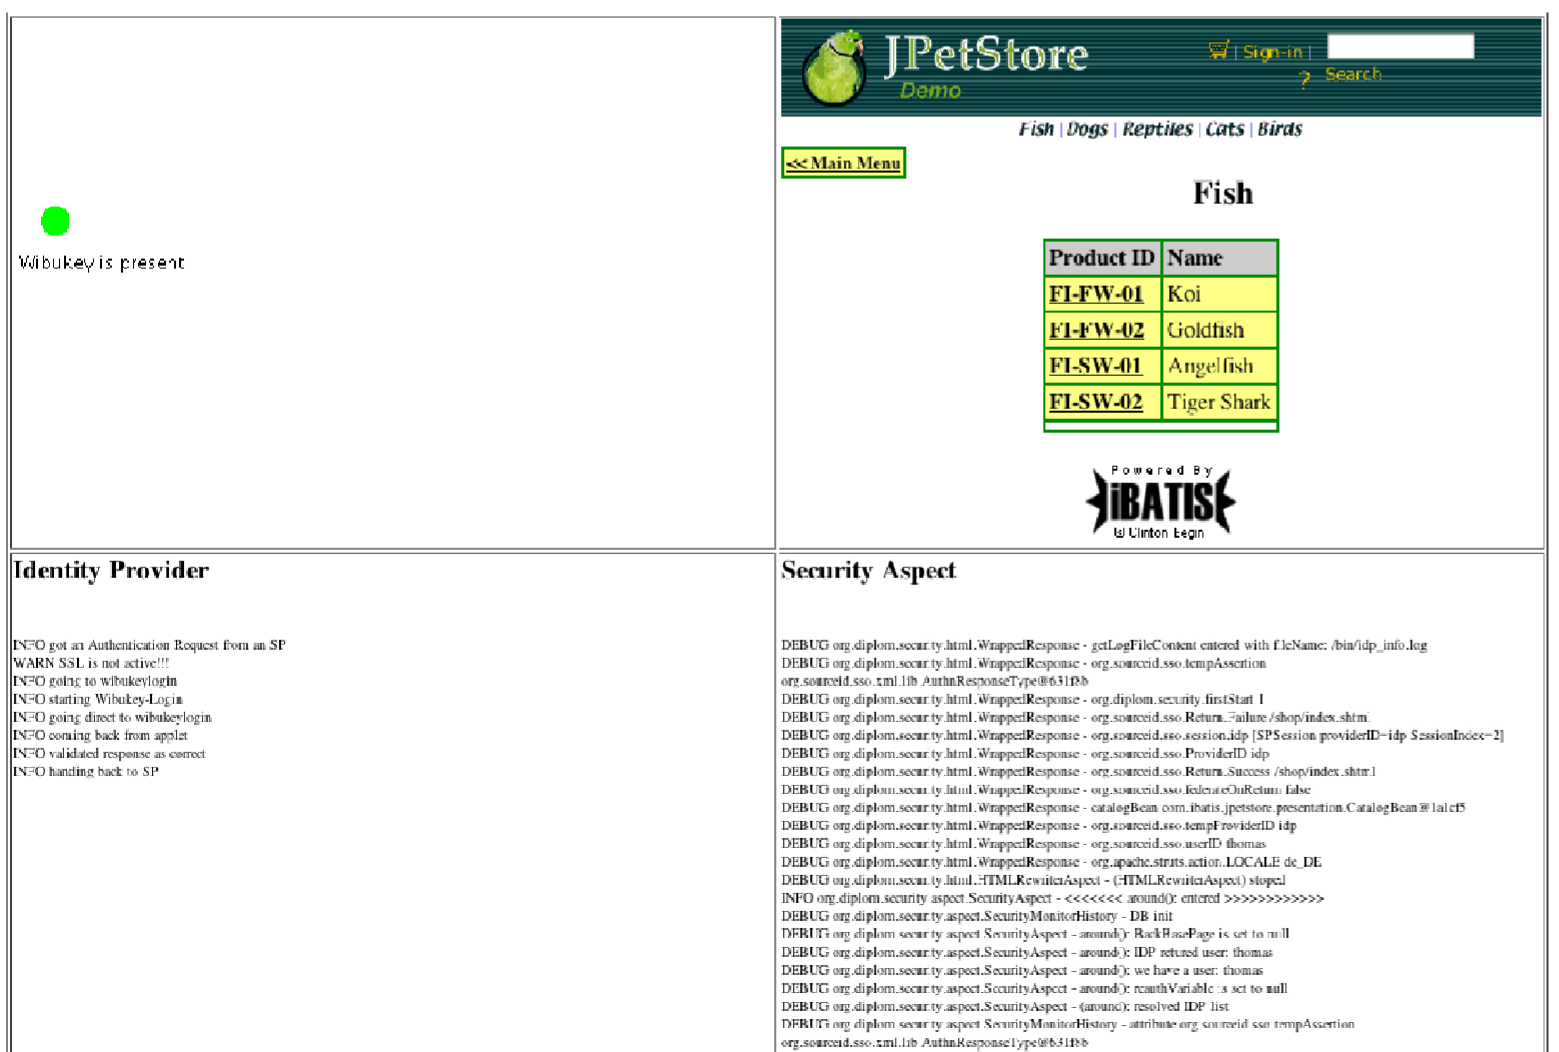
Task: Click the 'catalogBean' debug line
Action: 1123,807
